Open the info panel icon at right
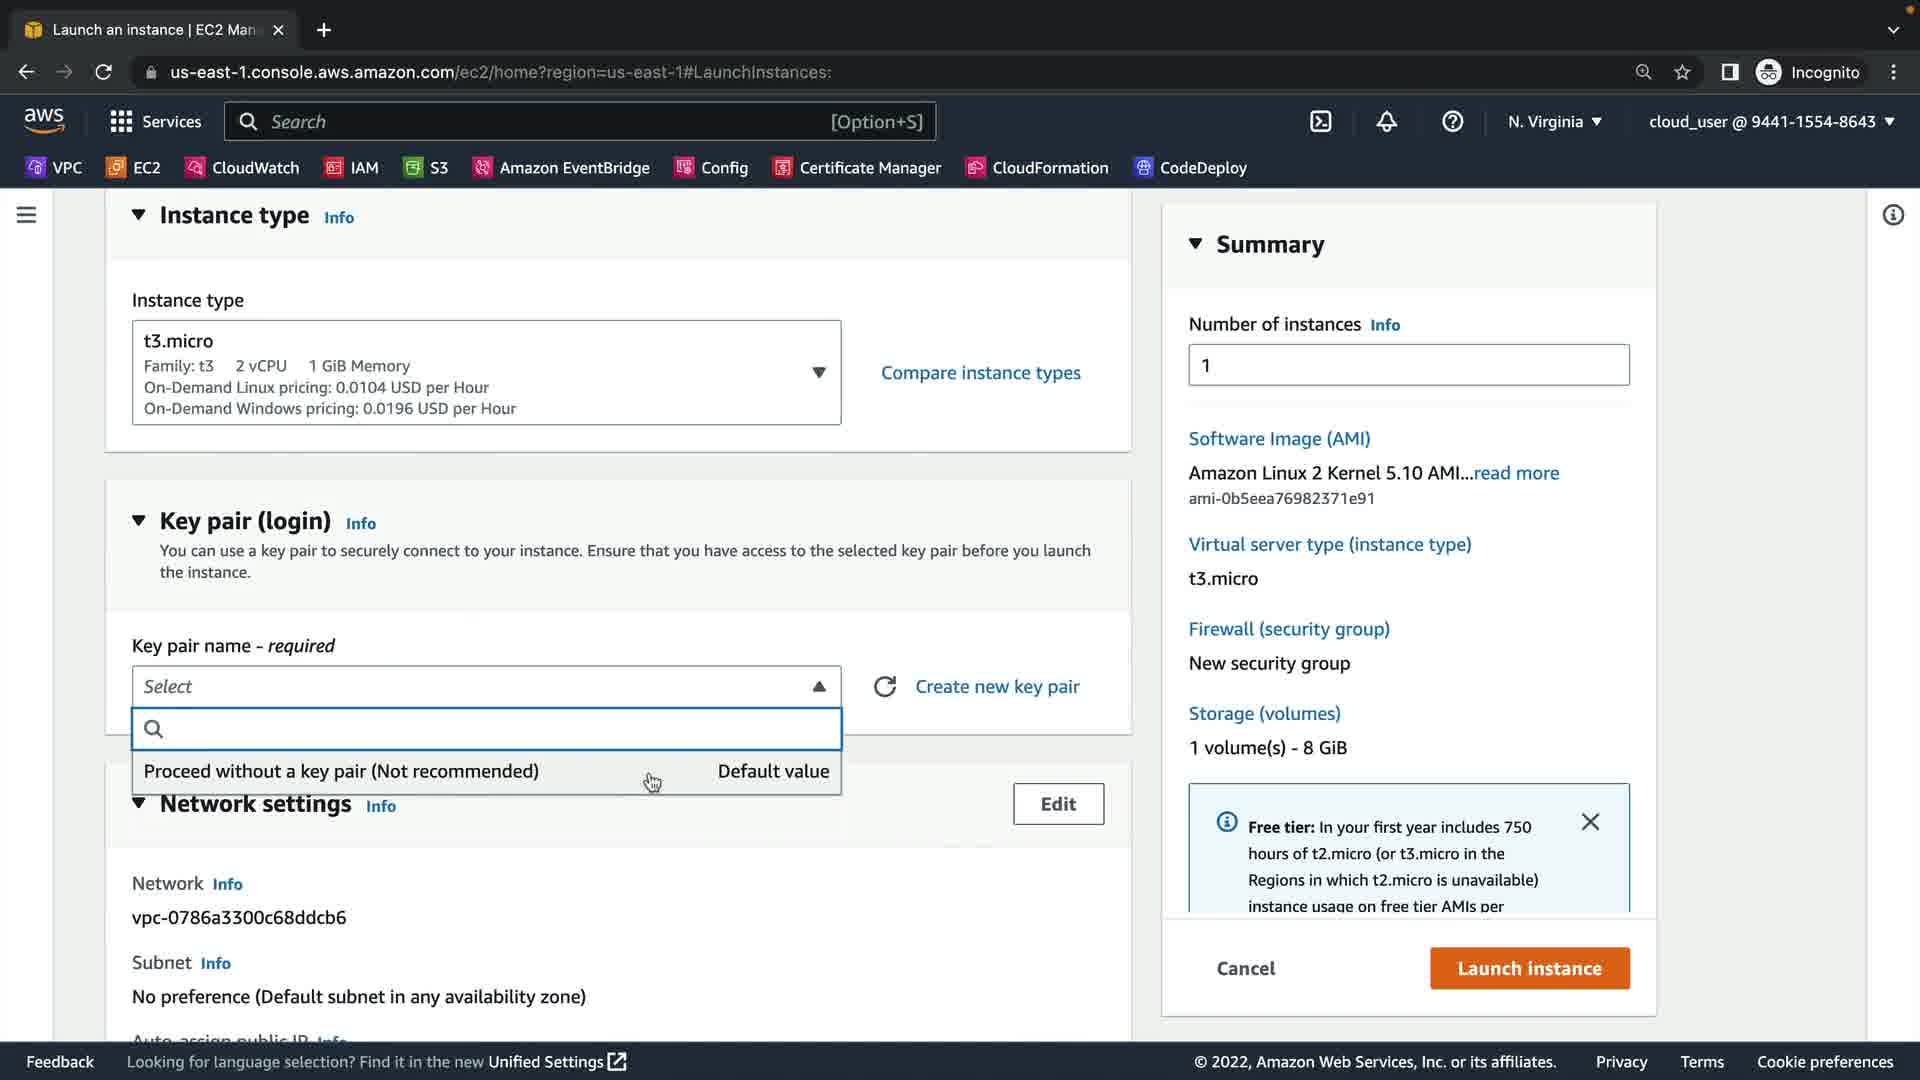 click(x=1893, y=215)
